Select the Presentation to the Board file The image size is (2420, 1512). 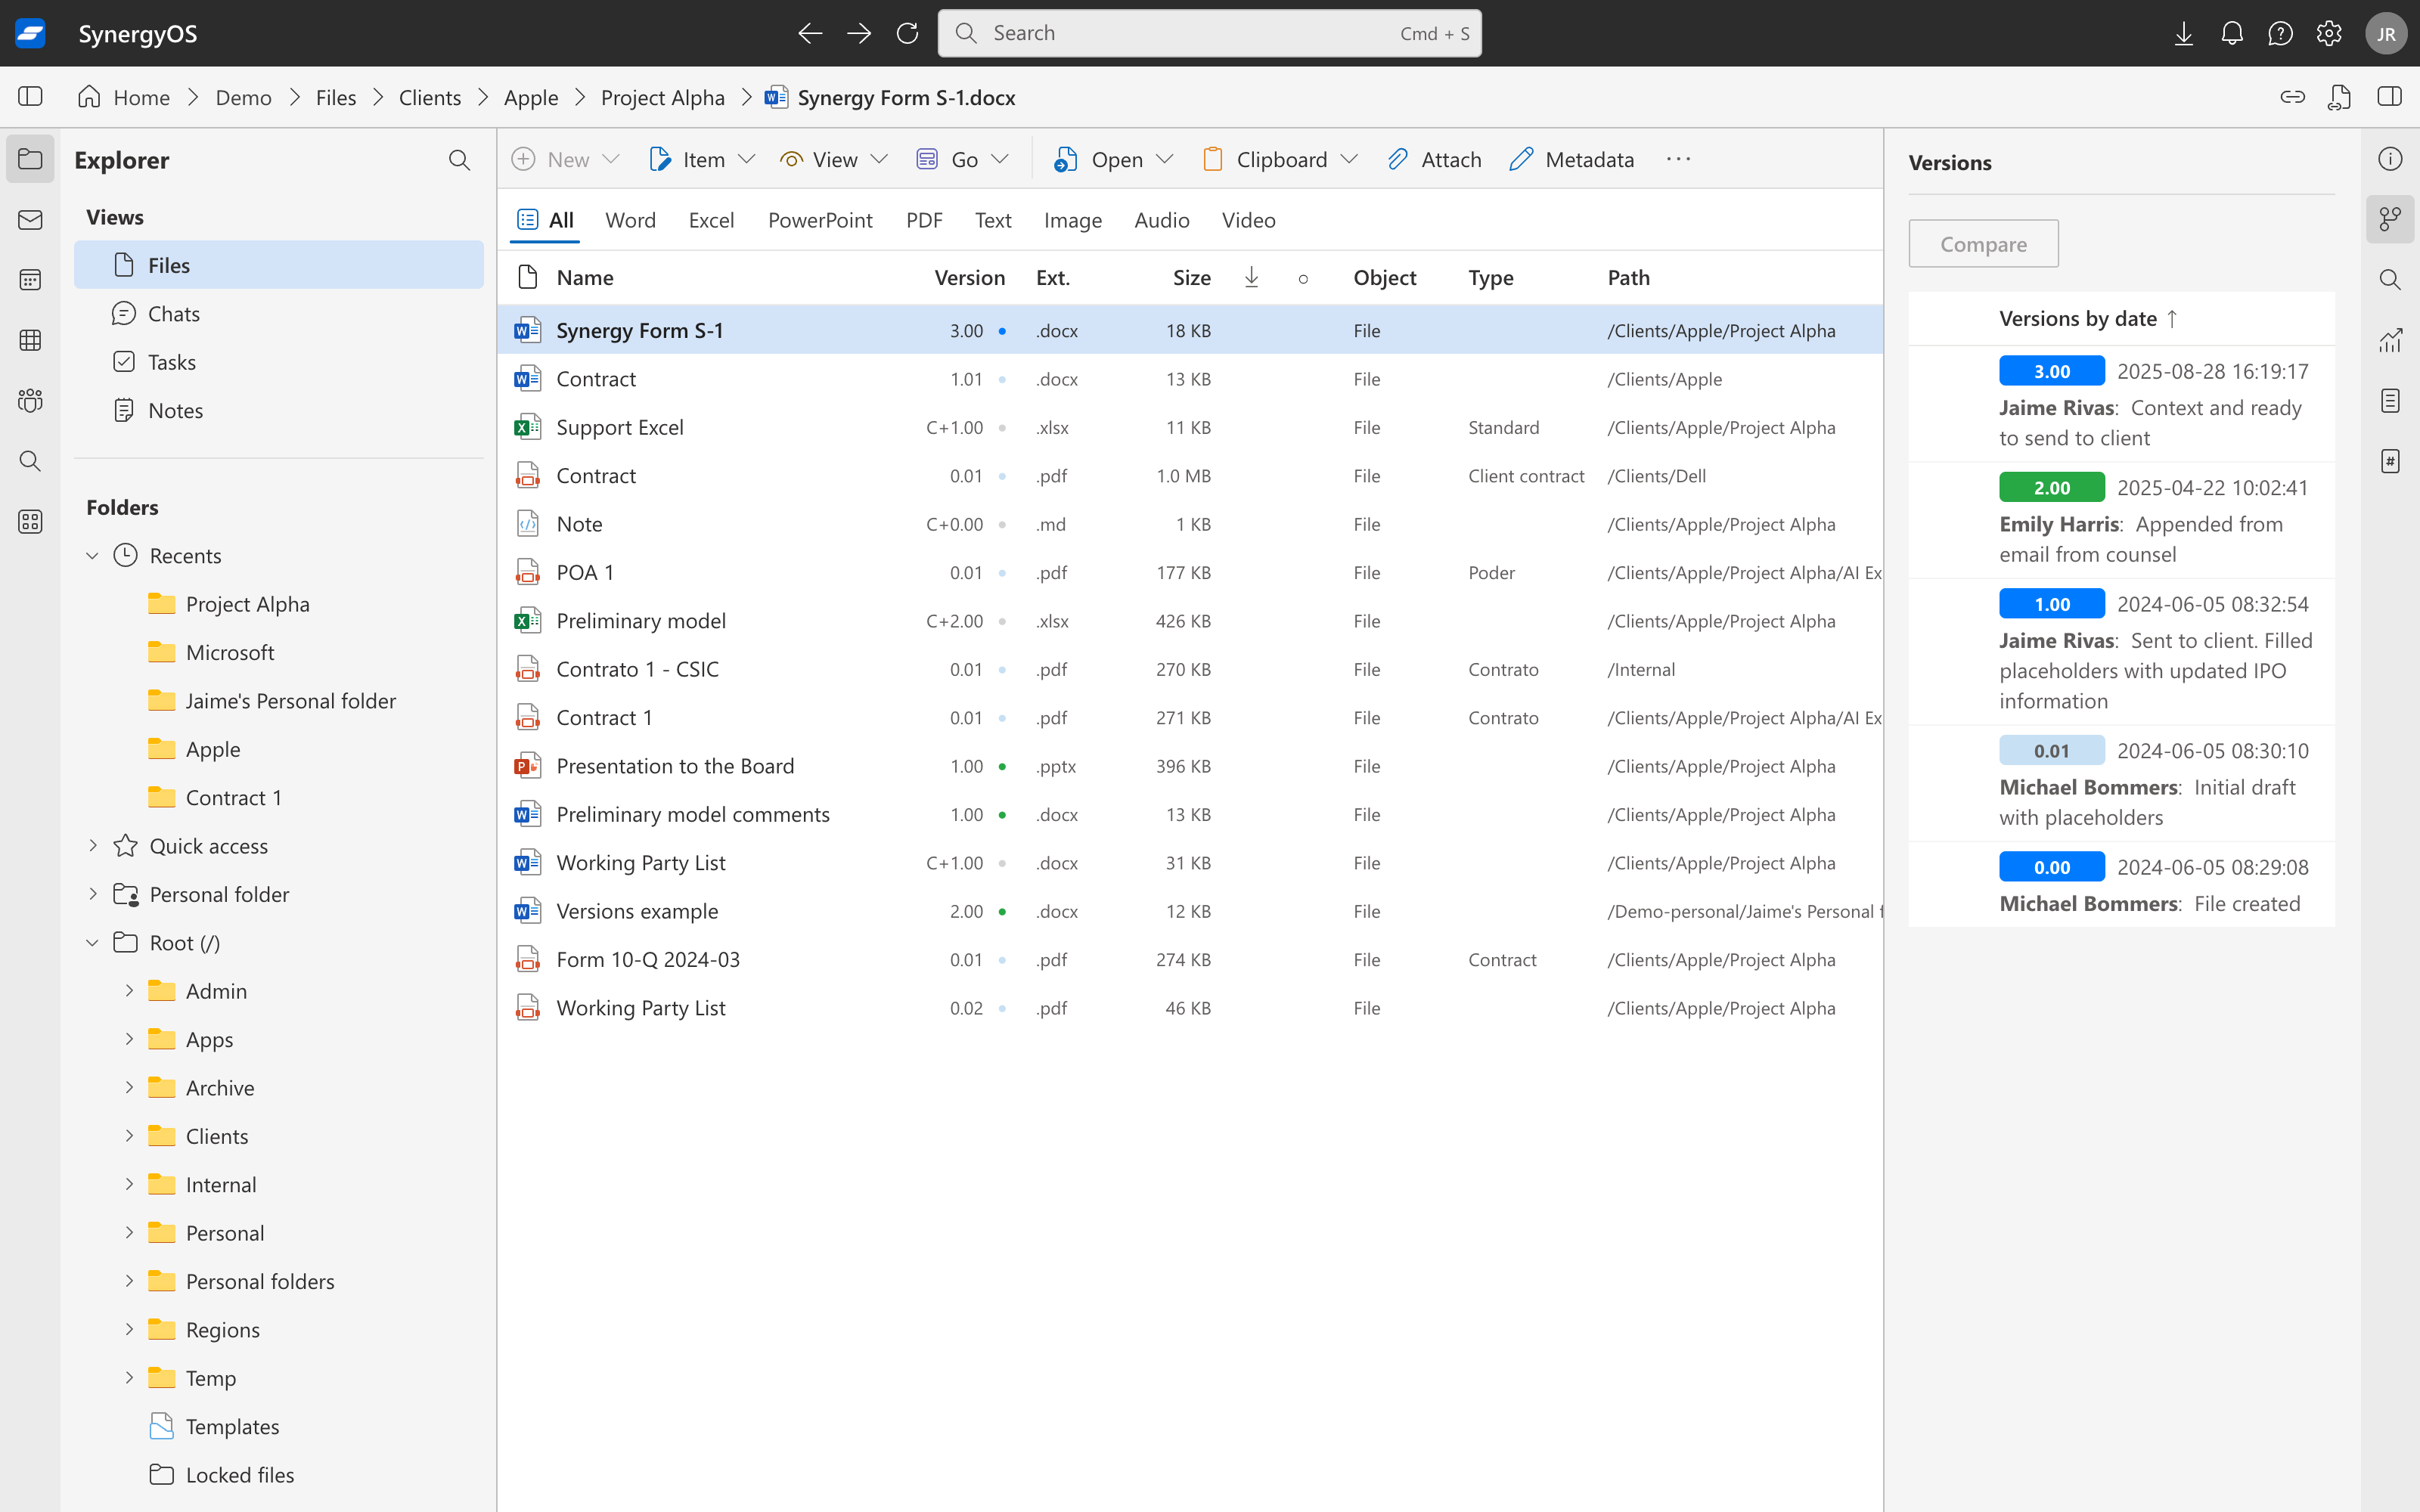(x=1190, y=766)
